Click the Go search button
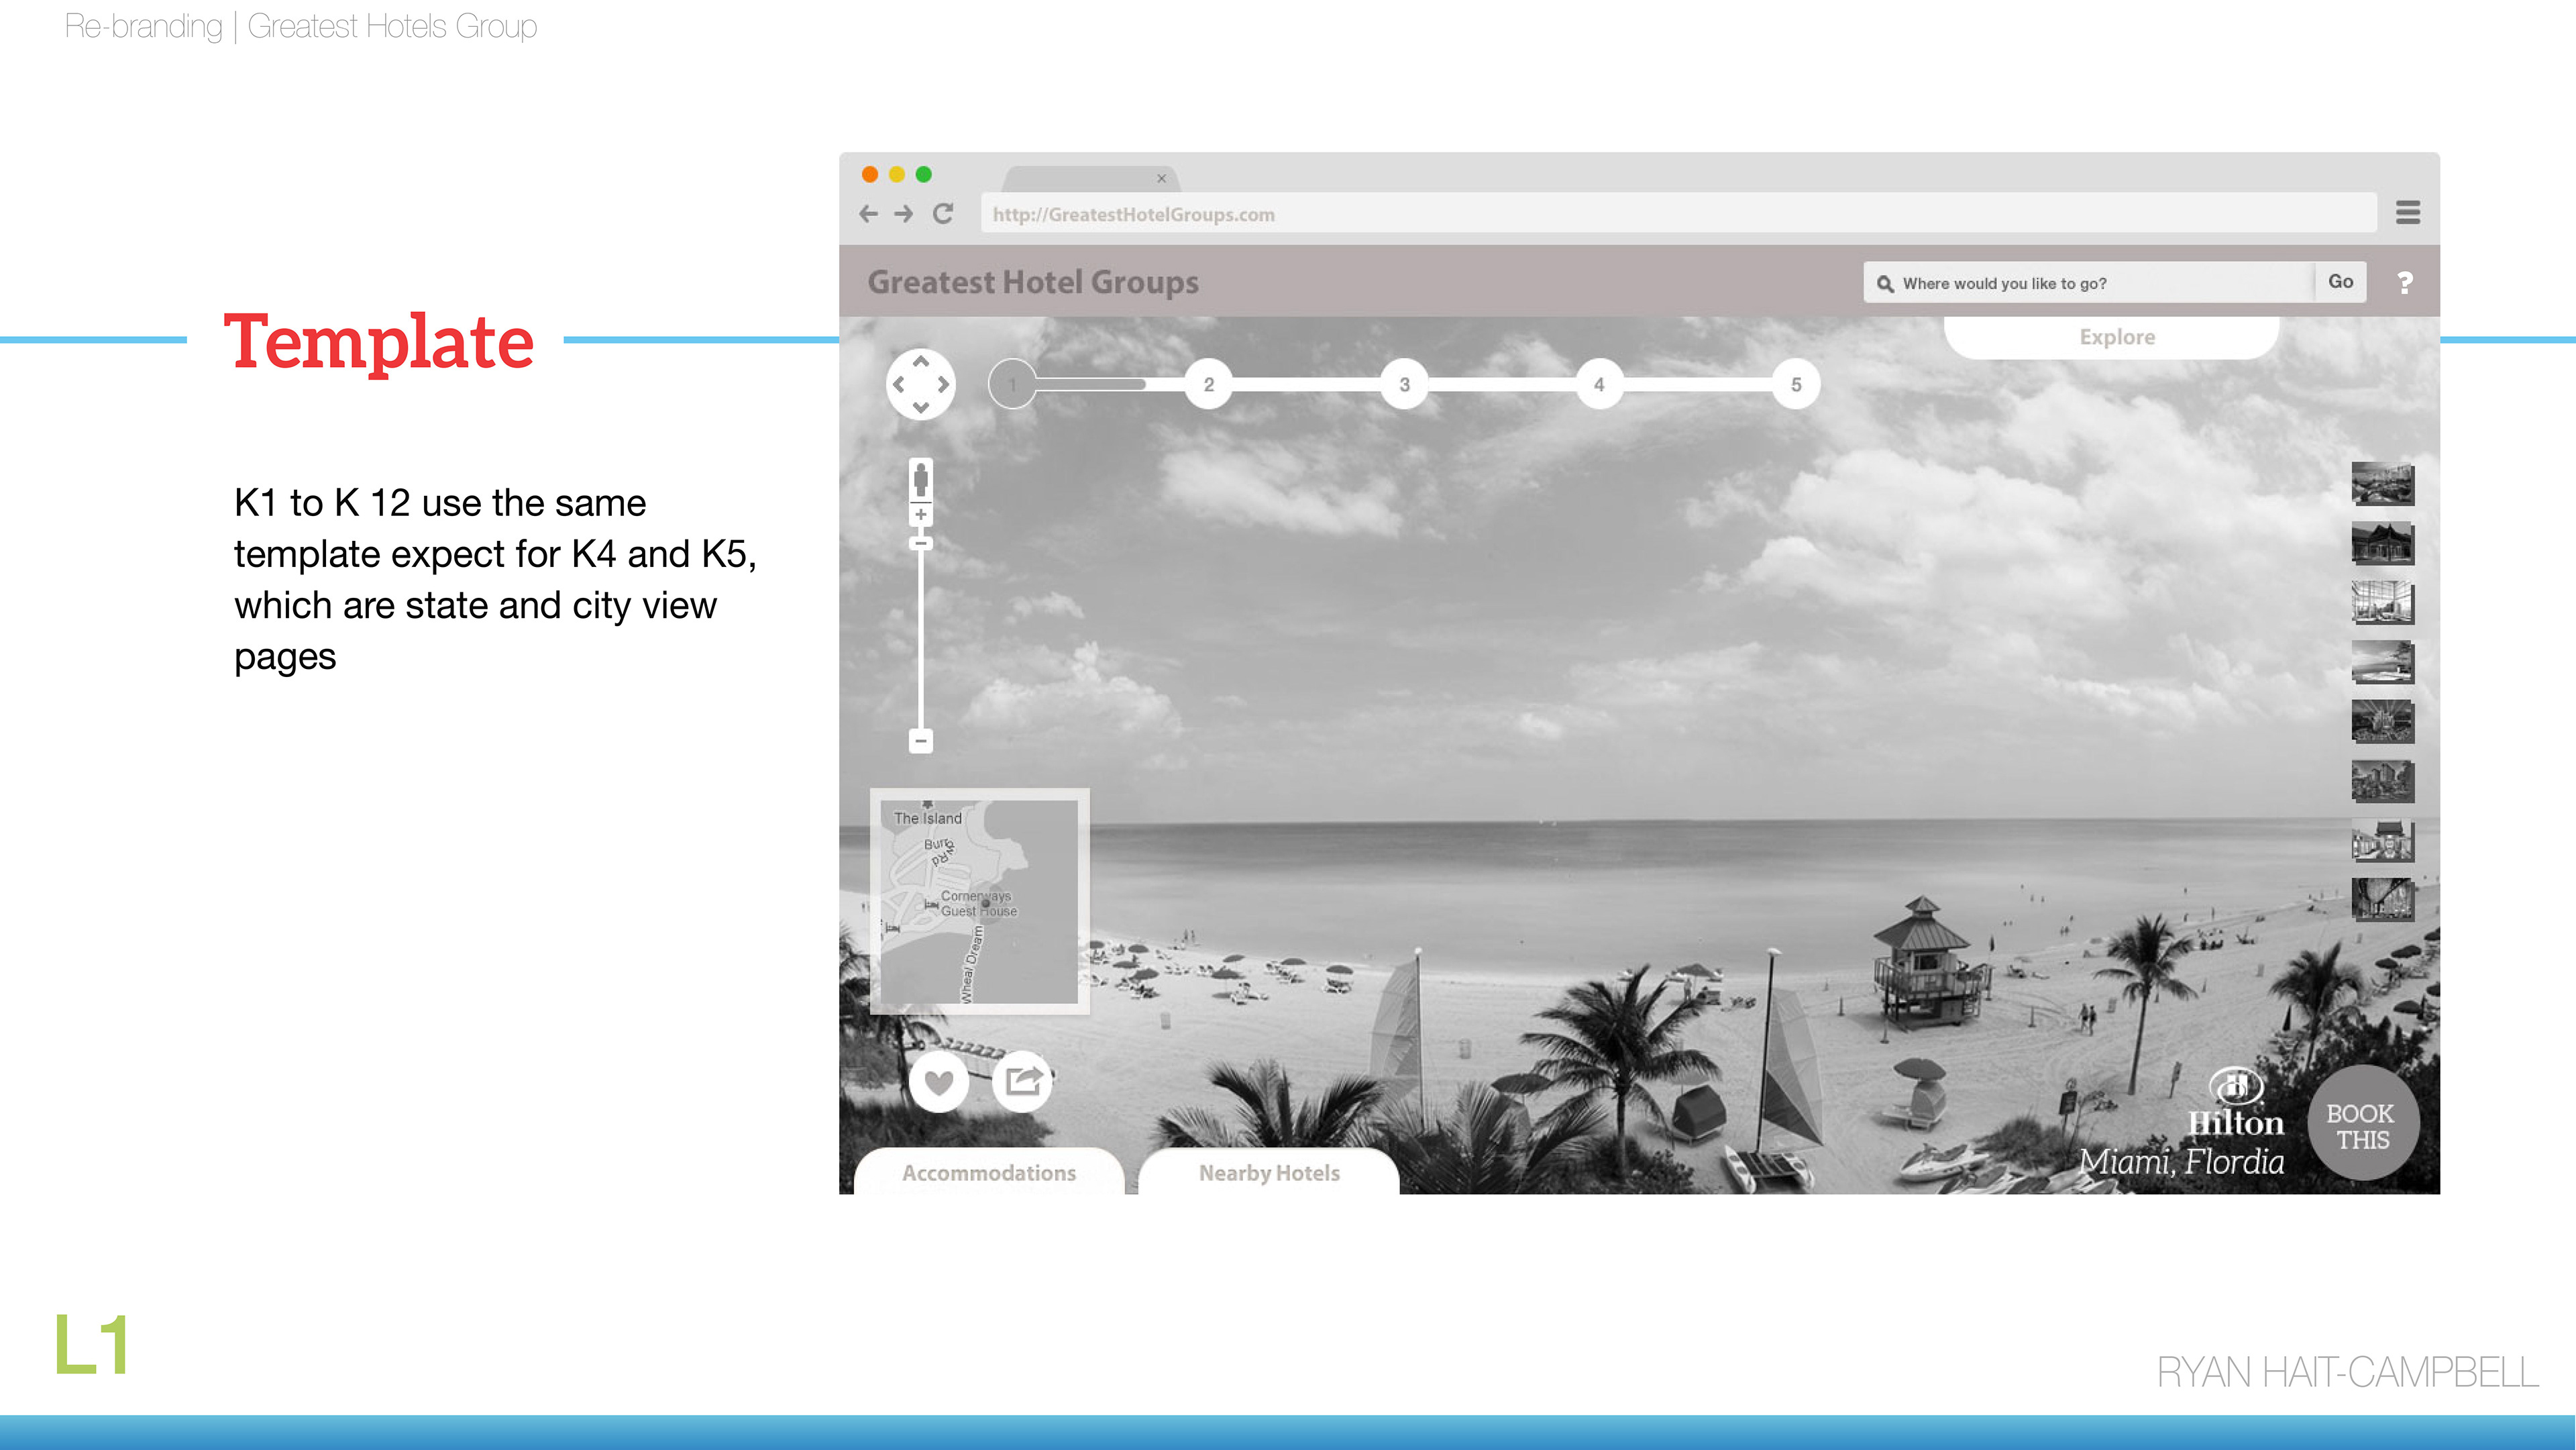This screenshot has width=2576, height=1450. click(2340, 282)
